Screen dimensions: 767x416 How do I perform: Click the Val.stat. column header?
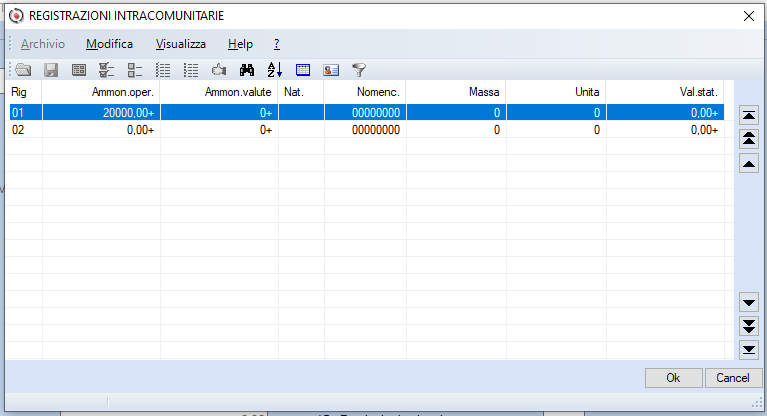point(665,92)
